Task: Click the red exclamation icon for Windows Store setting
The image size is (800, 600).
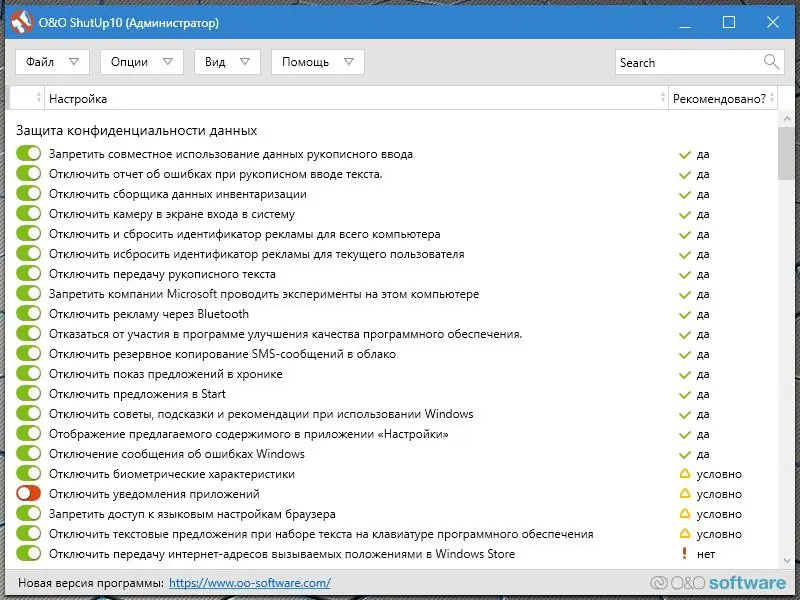Action: (685, 554)
